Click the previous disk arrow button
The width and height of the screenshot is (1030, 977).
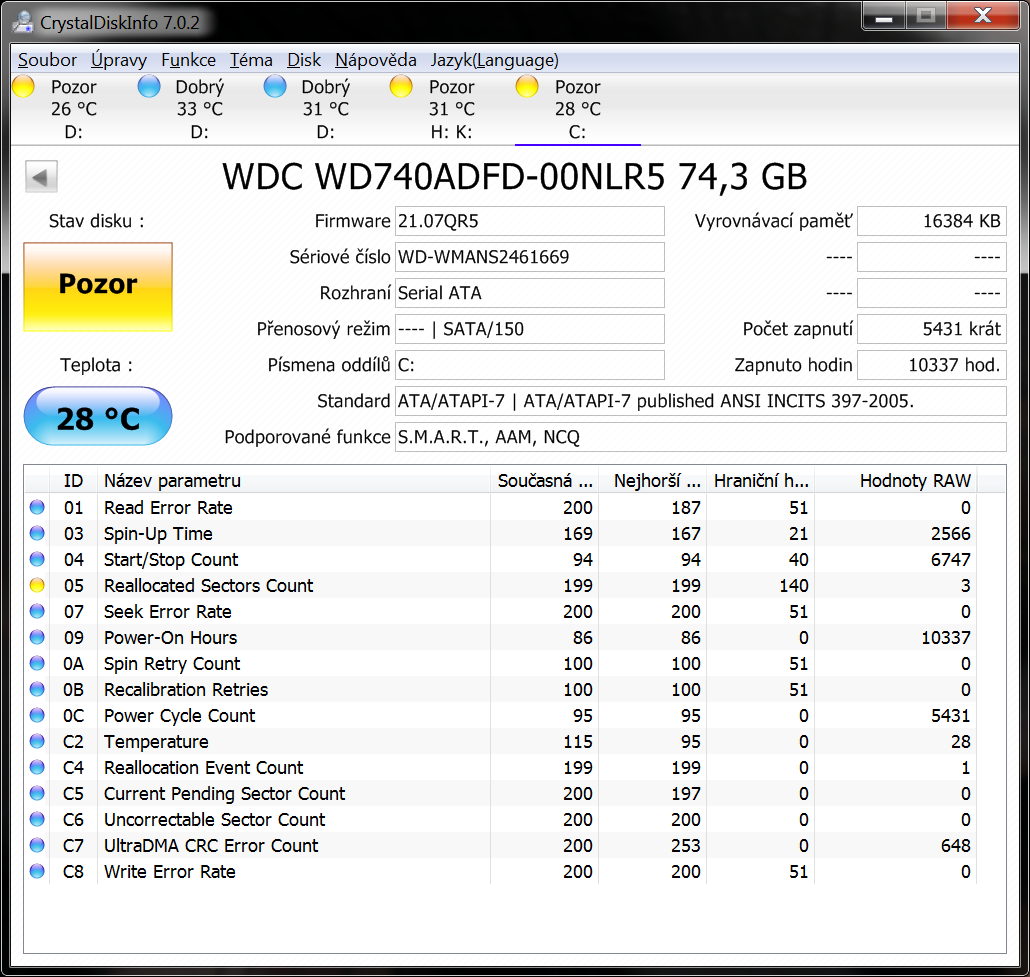point(41,177)
